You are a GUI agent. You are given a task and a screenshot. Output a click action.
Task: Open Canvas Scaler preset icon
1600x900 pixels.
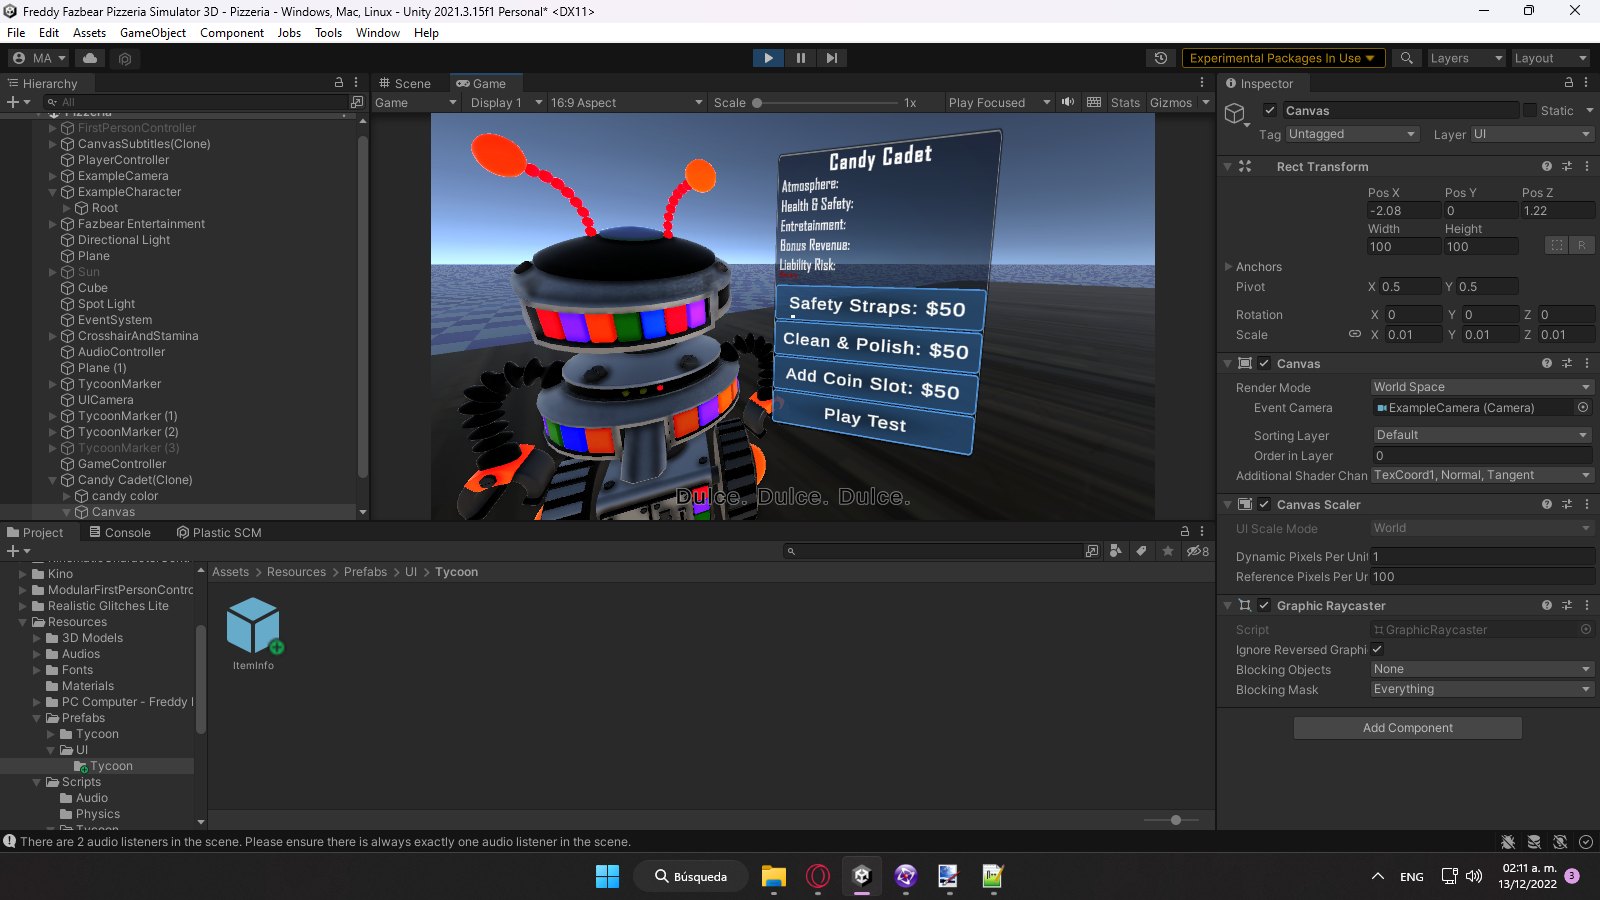[1567, 504]
